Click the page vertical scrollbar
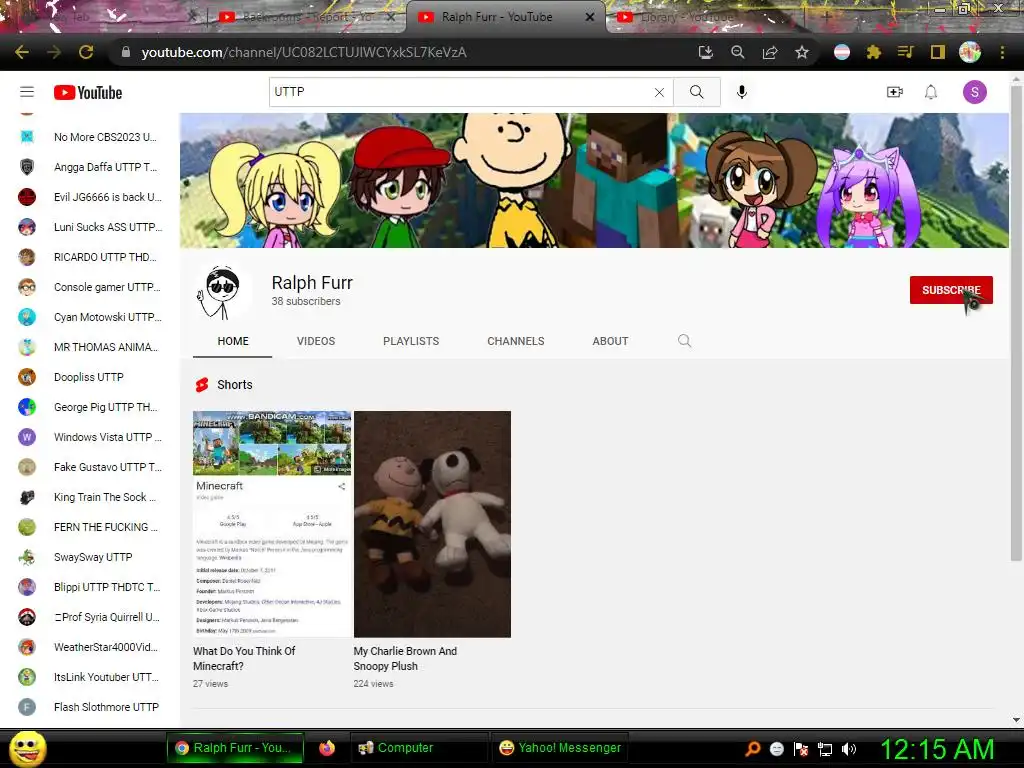This screenshot has height=768, width=1024. [x=1016, y=323]
